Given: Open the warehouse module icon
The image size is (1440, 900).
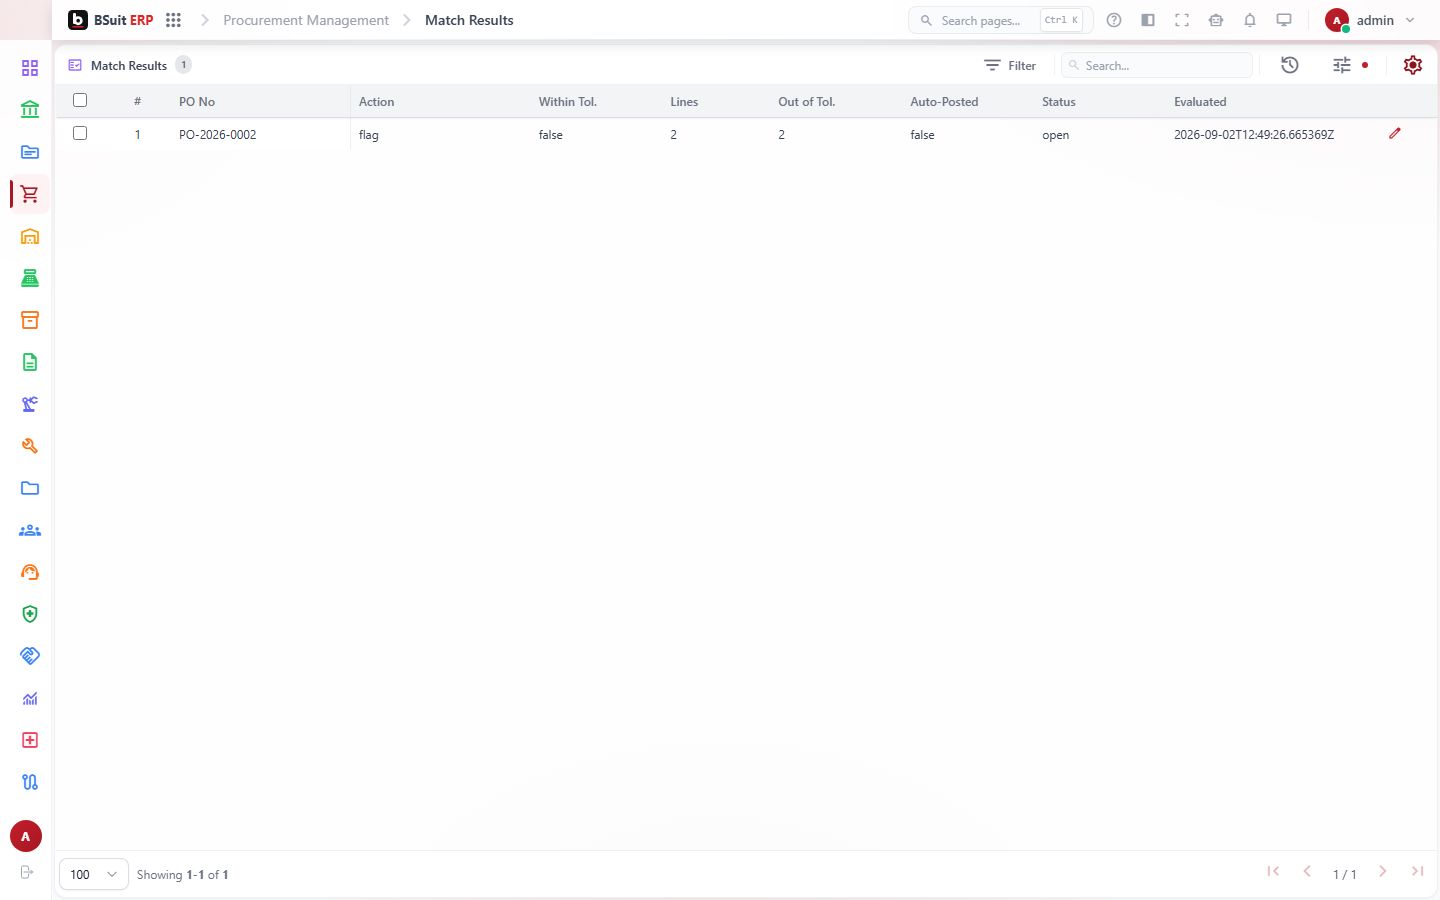Looking at the screenshot, I should click(x=30, y=236).
